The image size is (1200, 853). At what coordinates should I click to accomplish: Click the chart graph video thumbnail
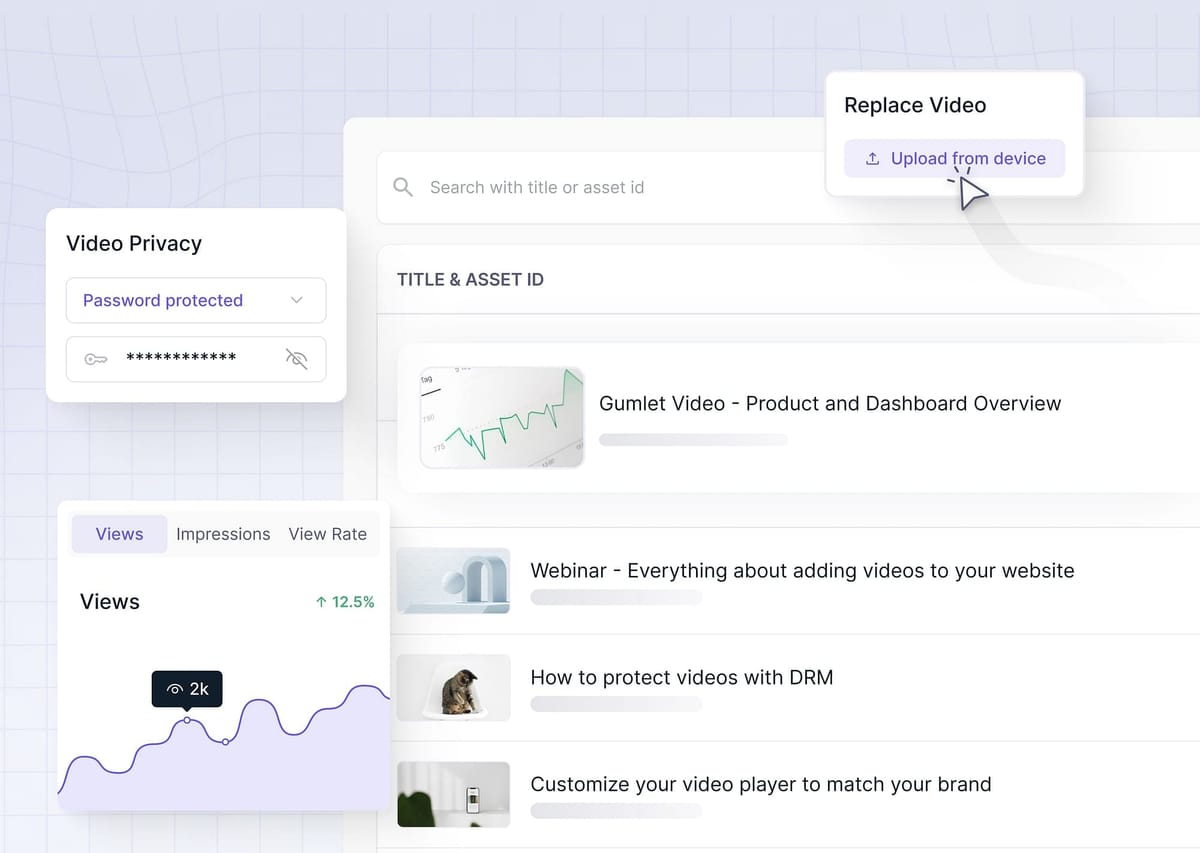click(502, 417)
